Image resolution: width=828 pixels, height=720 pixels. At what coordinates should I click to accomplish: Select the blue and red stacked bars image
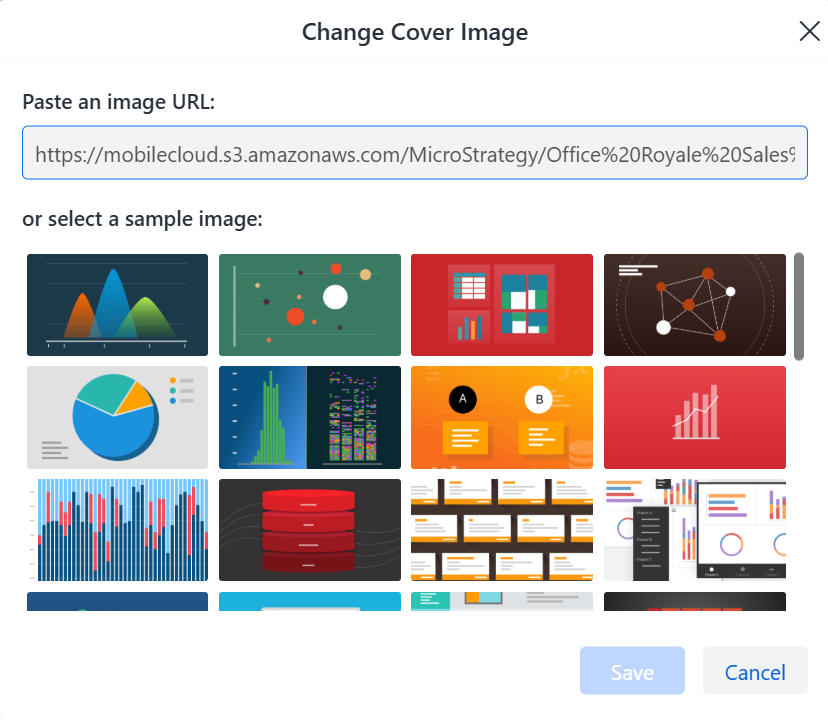tap(118, 530)
